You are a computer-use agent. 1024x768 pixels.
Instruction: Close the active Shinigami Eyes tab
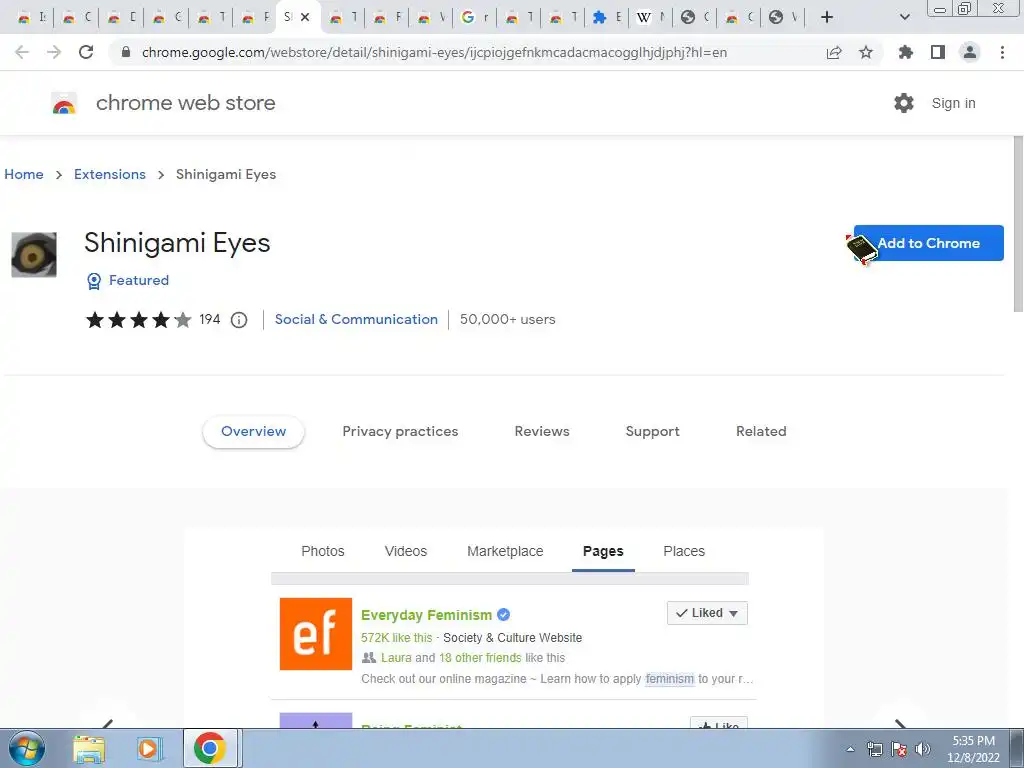(x=305, y=17)
